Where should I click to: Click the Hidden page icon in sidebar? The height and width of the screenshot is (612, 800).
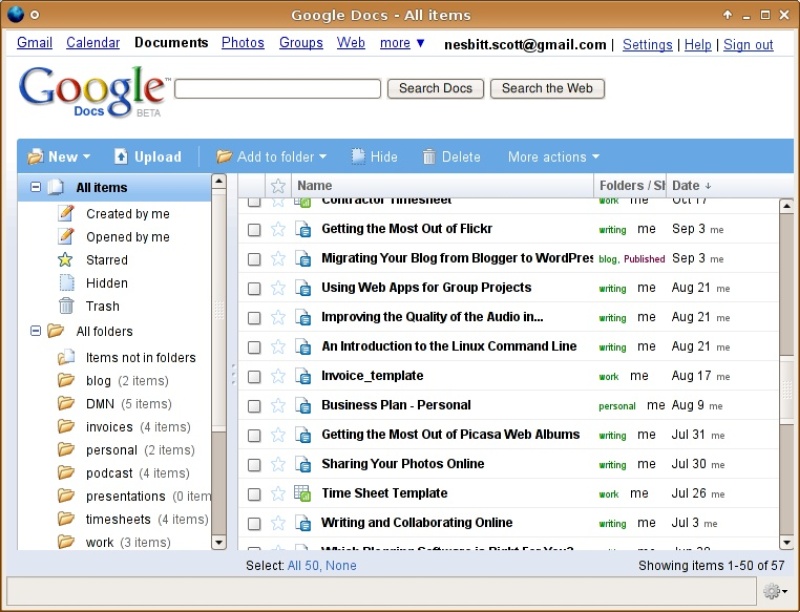66,283
